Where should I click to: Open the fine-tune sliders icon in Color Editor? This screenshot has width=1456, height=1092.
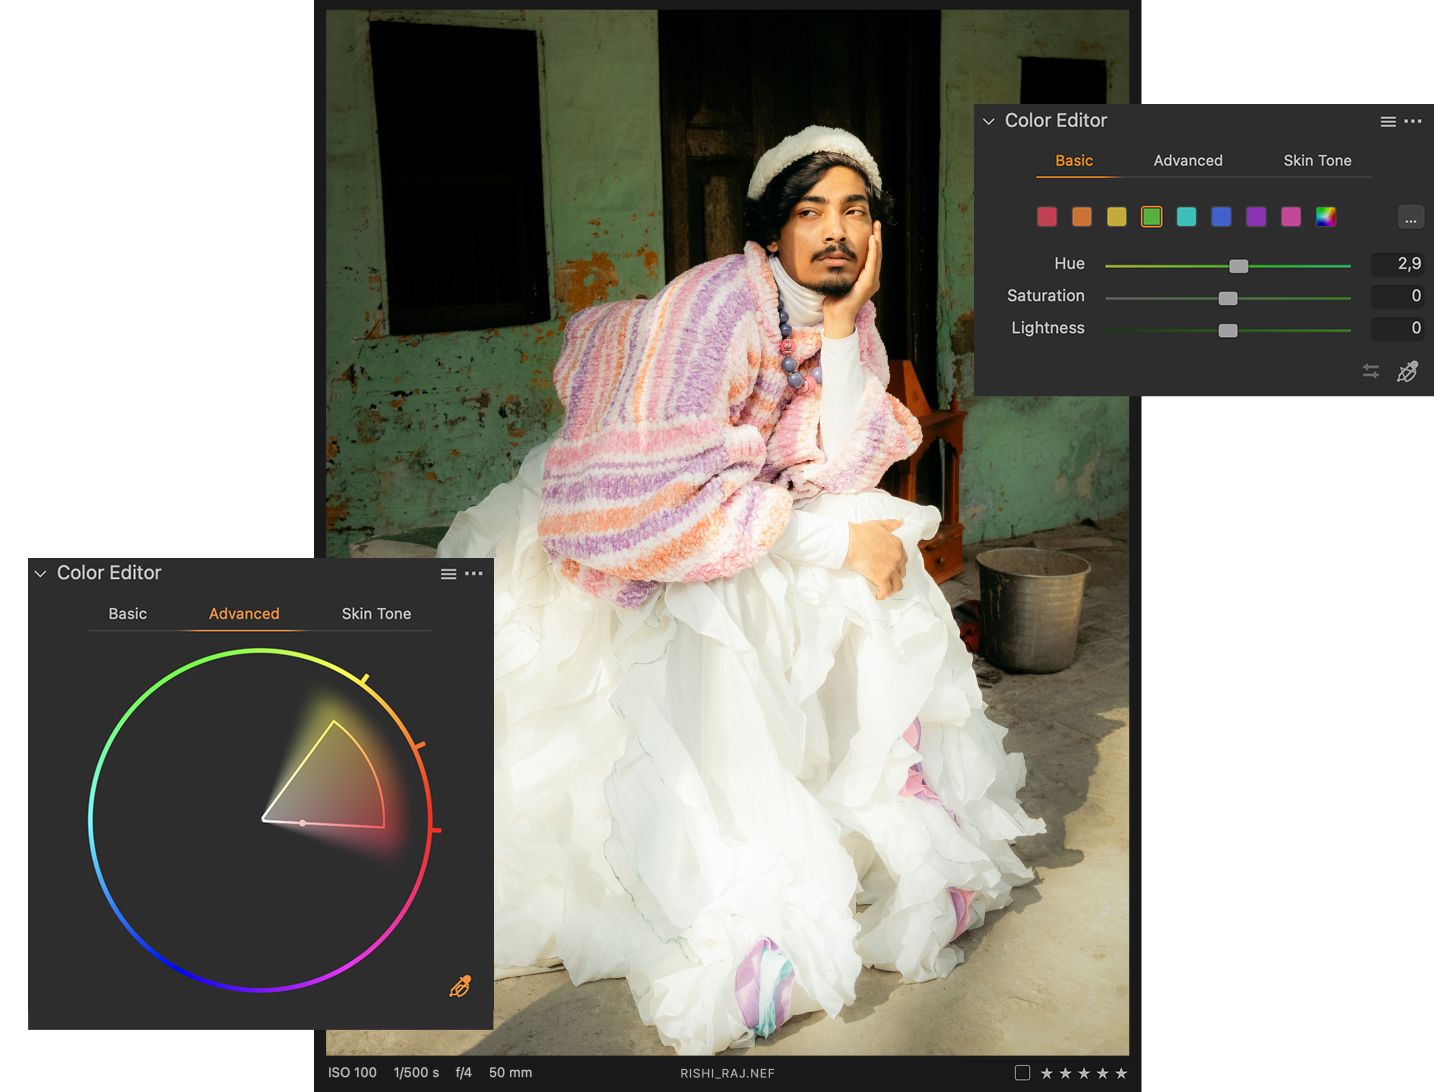pyautogui.click(x=1371, y=371)
